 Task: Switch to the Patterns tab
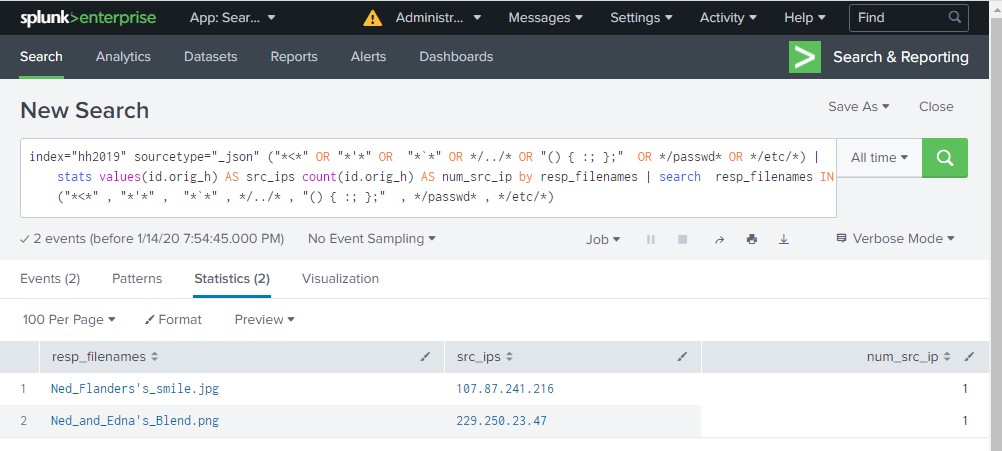tap(137, 279)
